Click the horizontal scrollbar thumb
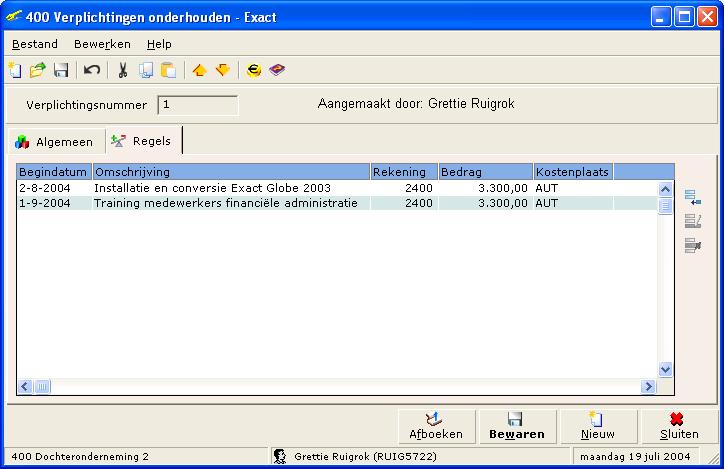Viewport: 724px width, 469px height. pos(42,386)
